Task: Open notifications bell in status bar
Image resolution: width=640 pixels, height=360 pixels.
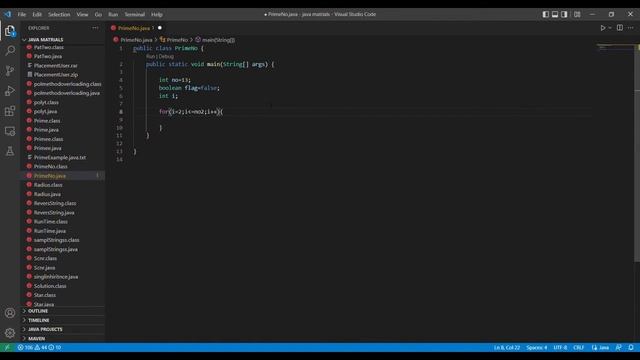Action: [x=631, y=347]
